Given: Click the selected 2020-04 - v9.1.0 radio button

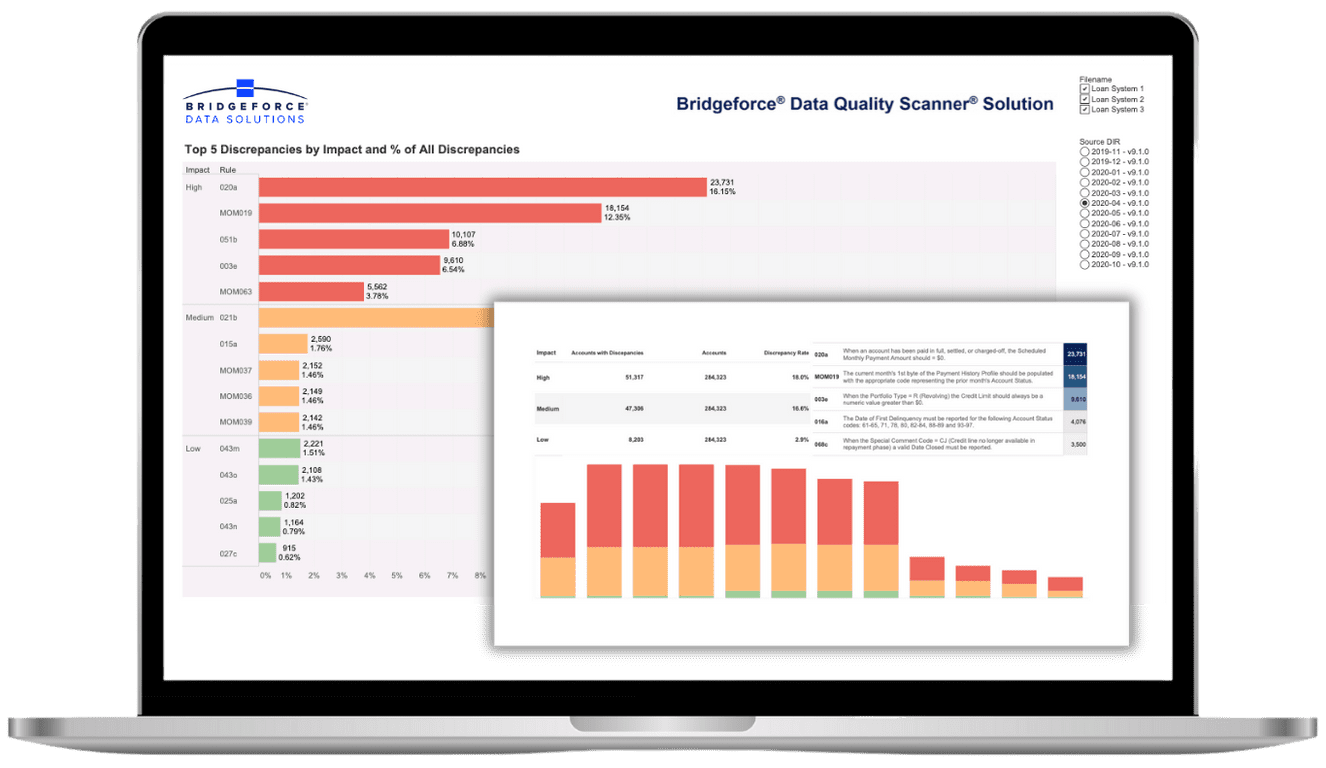Looking at the screenshot, I should (x=1085, y=203).
